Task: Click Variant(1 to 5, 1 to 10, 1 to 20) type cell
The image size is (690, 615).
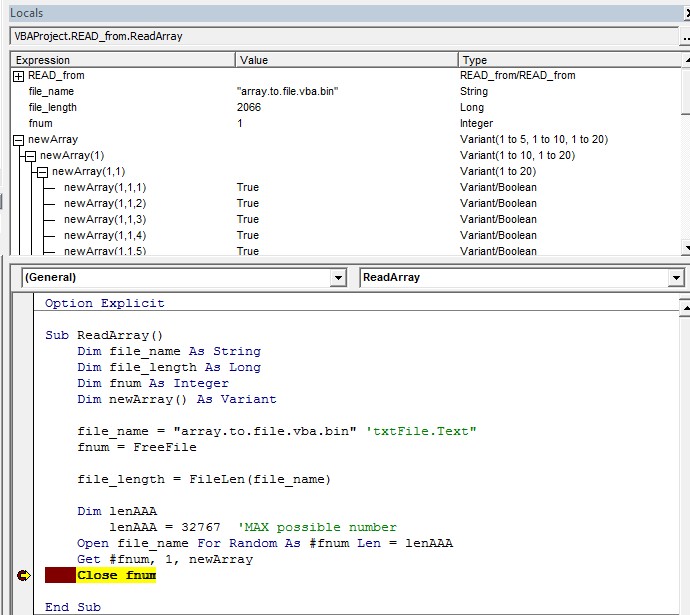Action: [534, 139]
